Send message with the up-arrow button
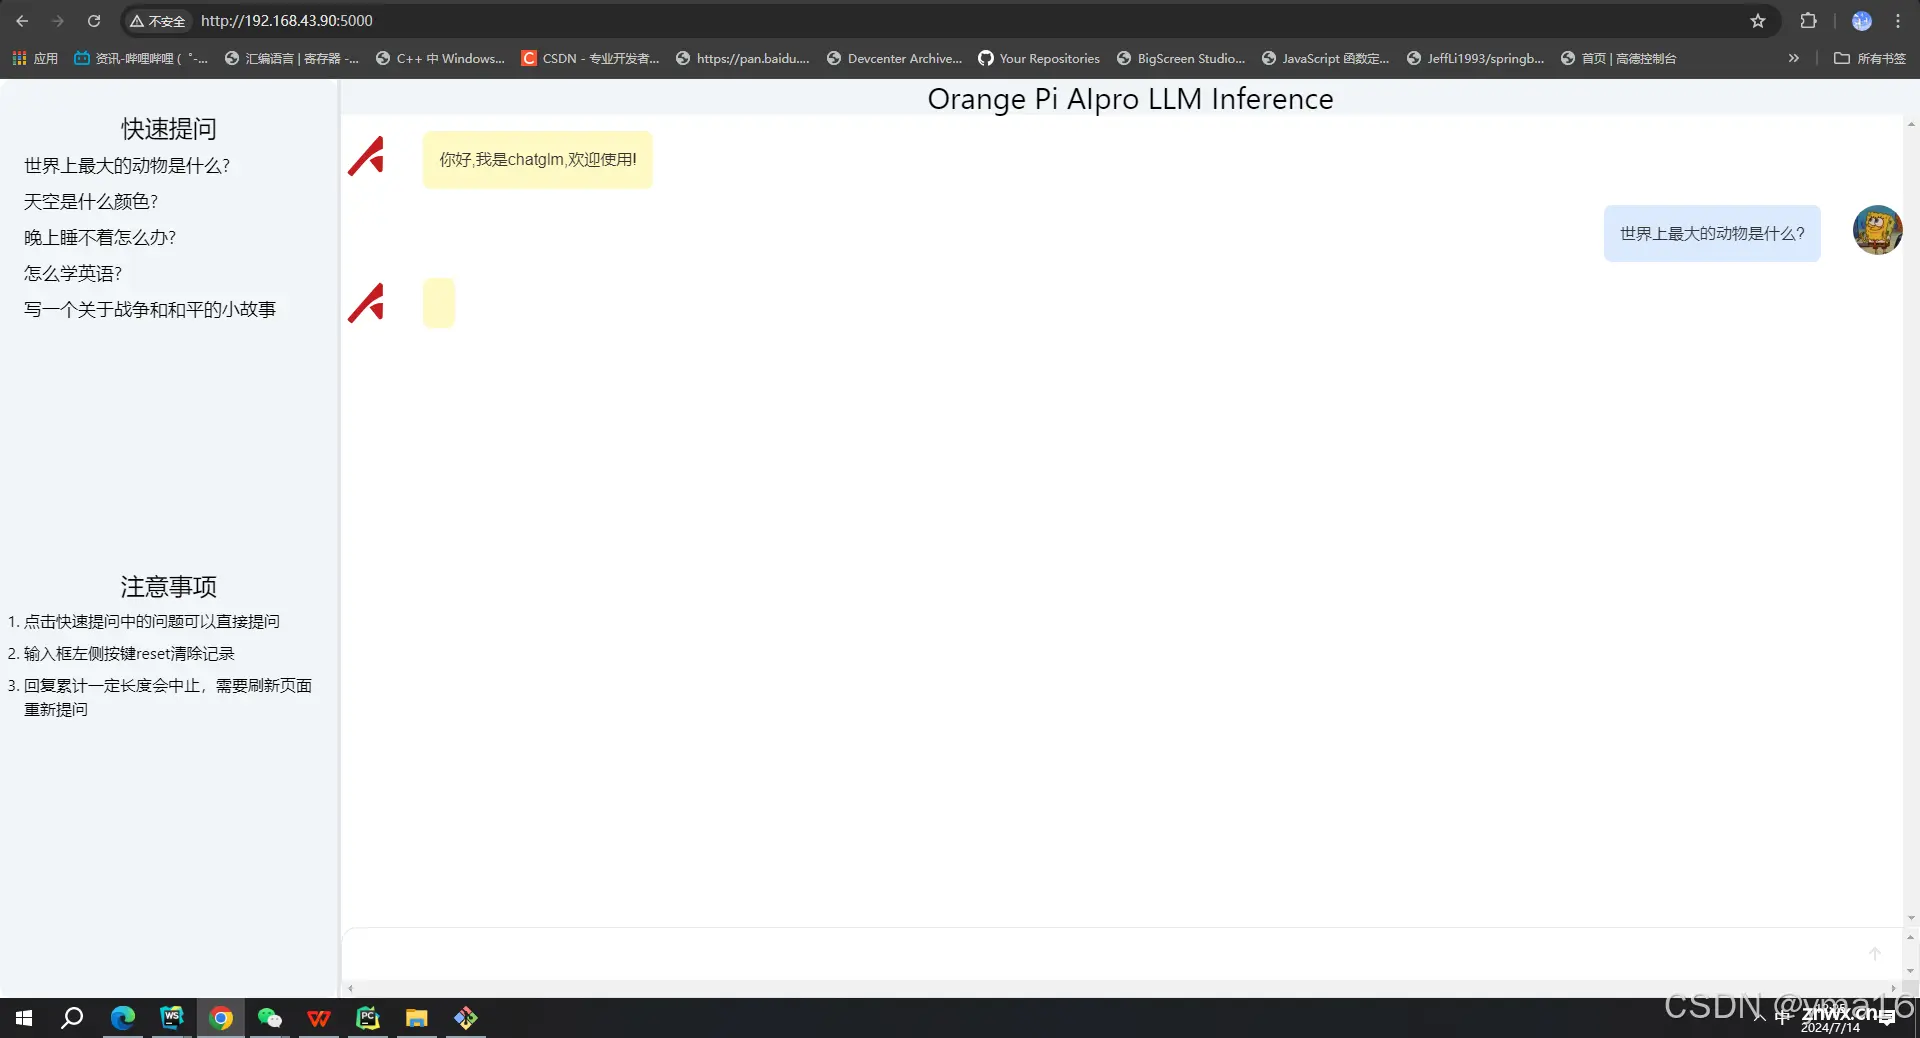Screen dimensions: 1920x1038 [x=1875, y=954]
